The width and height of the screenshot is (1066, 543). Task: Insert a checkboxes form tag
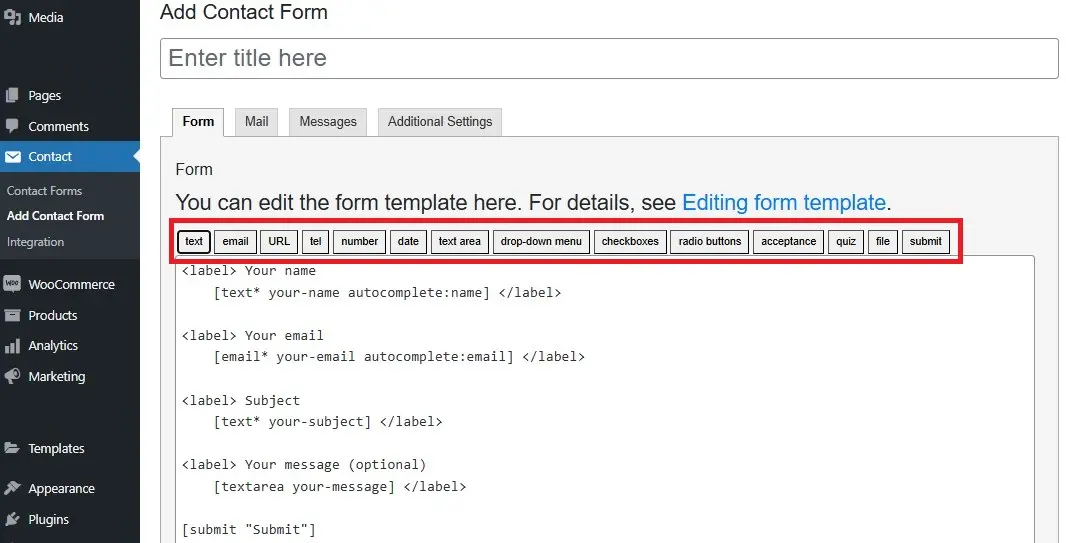pos(630,241)
